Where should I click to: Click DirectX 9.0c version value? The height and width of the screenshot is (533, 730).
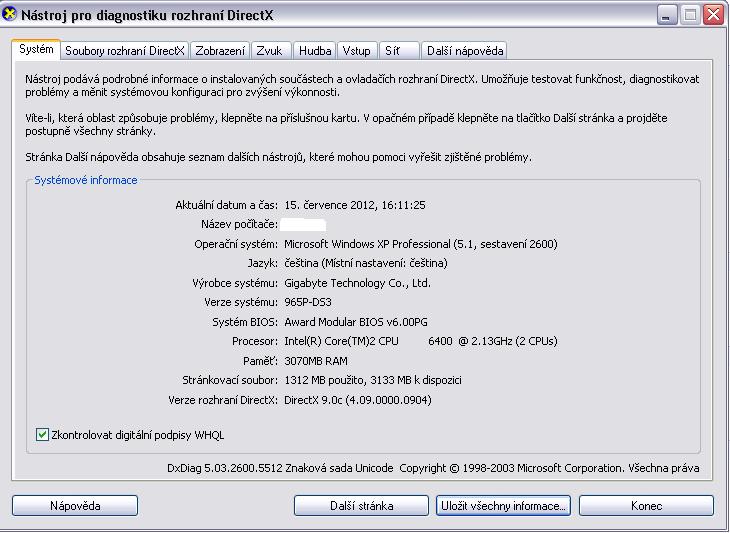click(x=358, y=400)
